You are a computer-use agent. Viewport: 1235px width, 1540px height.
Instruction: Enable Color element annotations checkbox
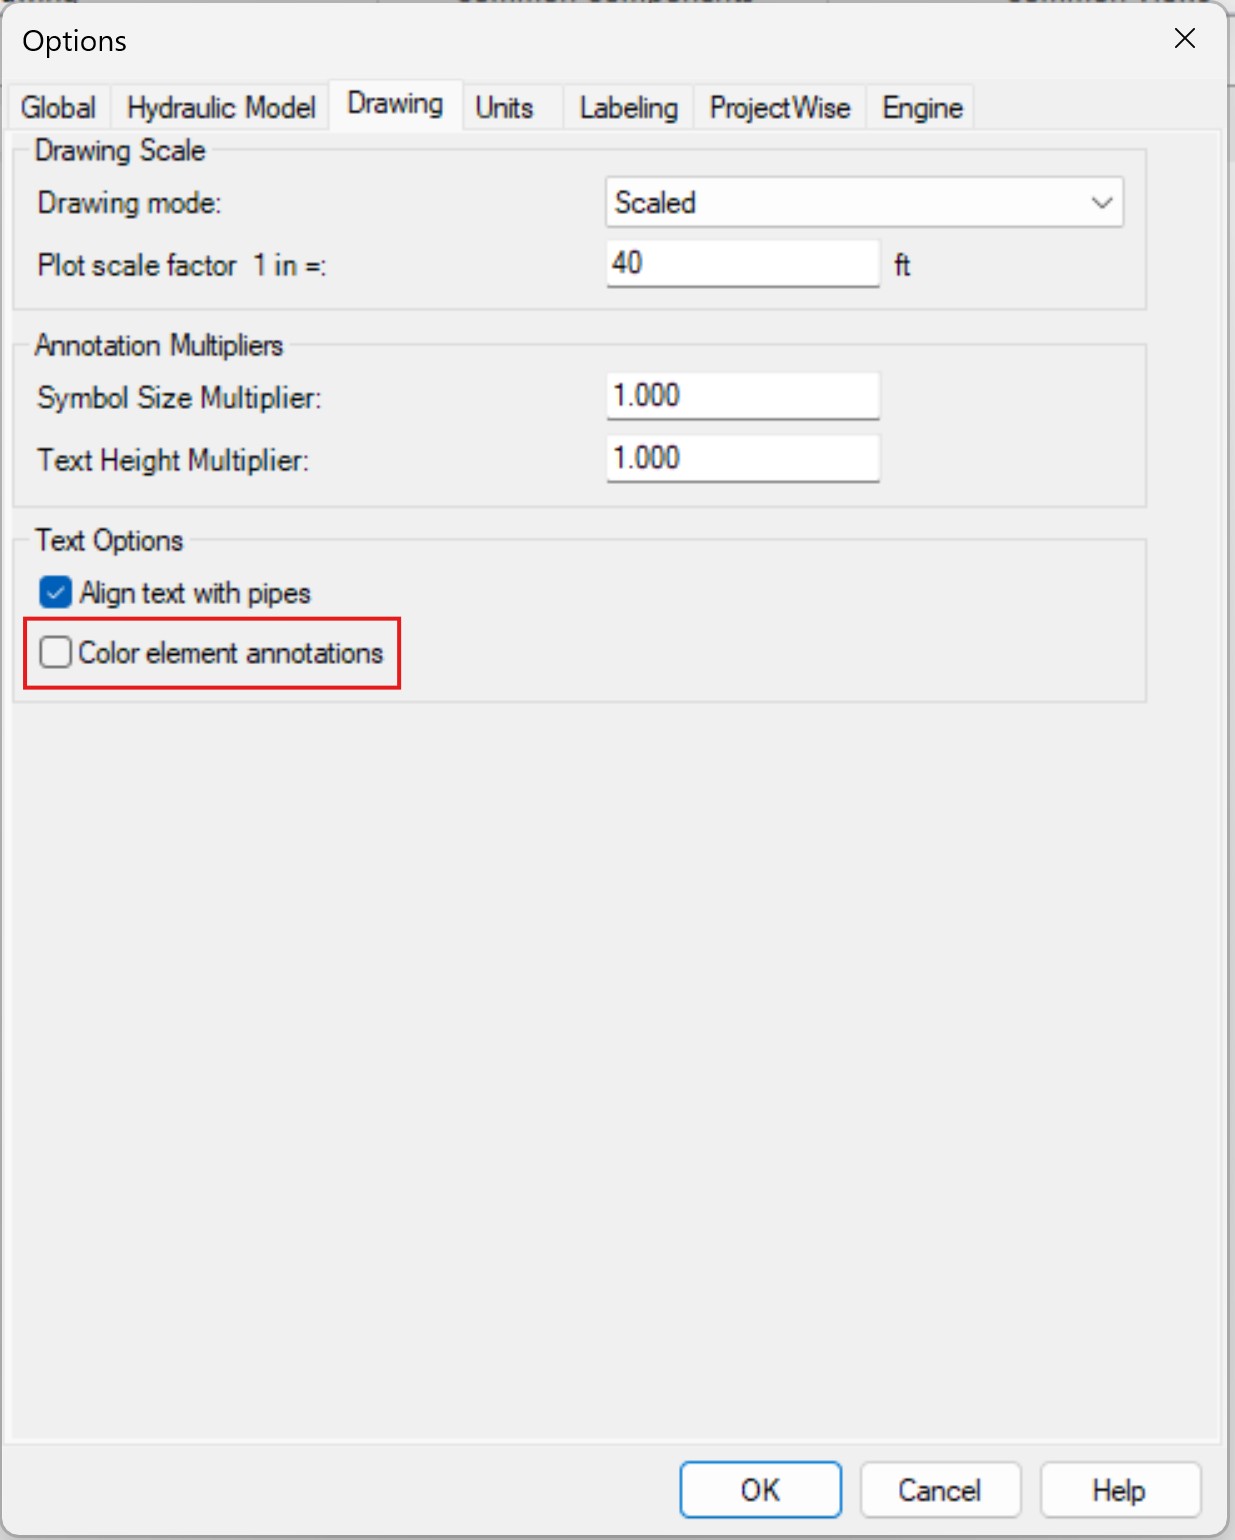[x=55, y=652]
